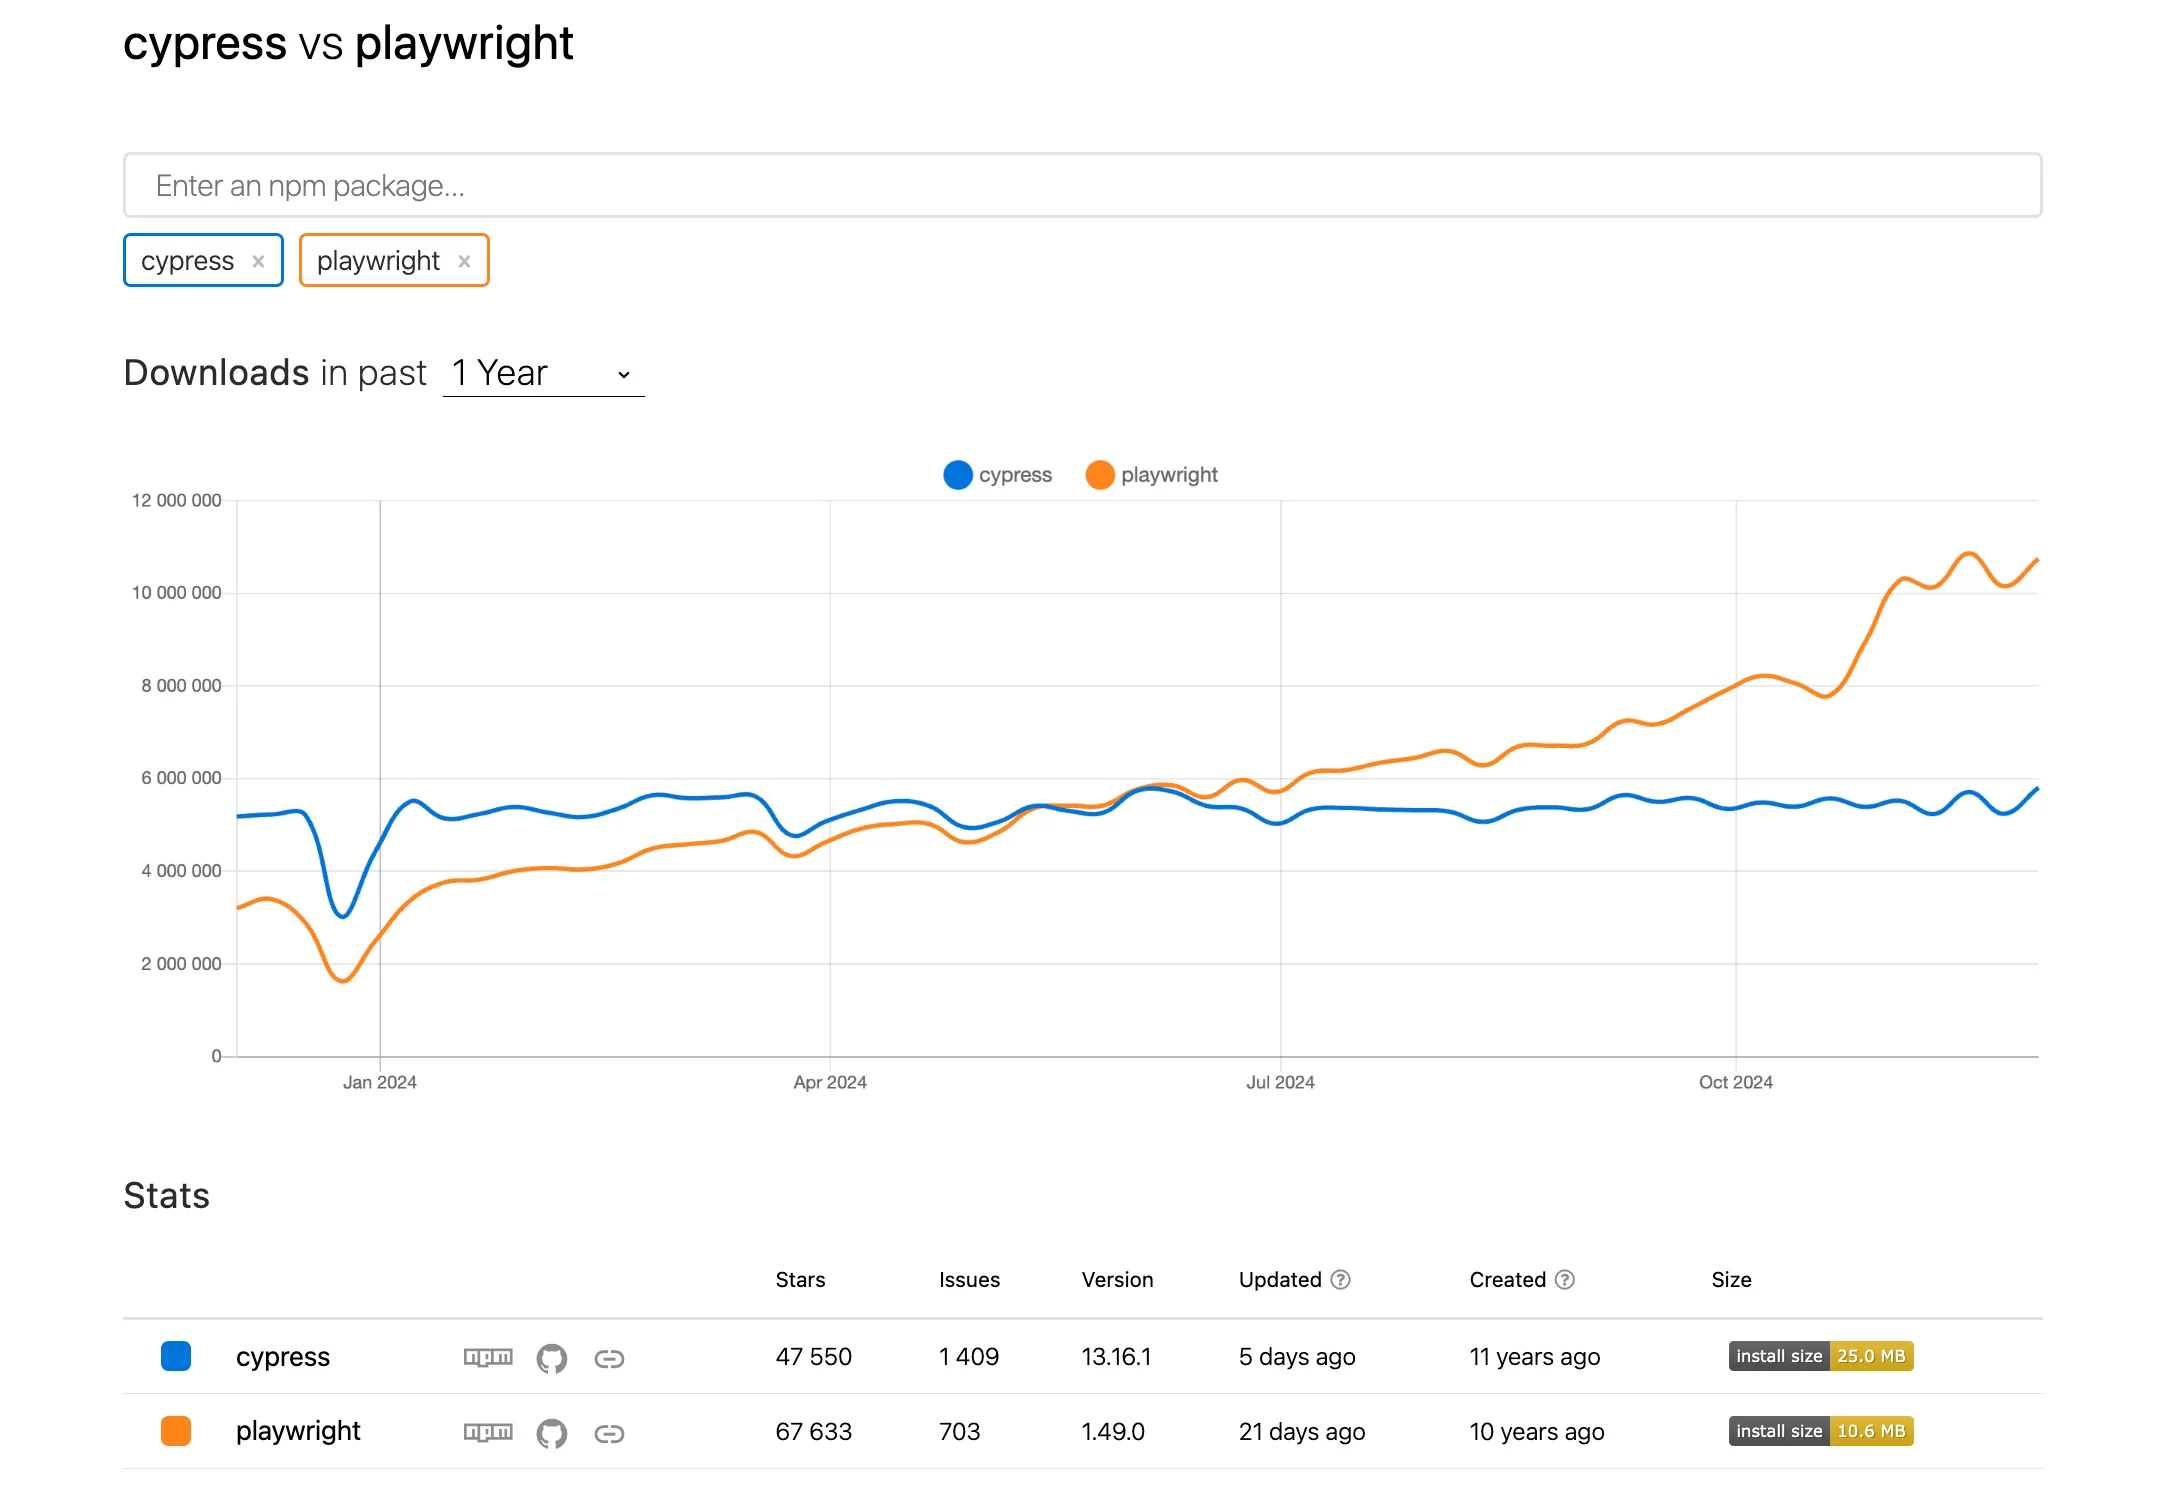
Task: Click playwright install size 10.6 MB badge
Action: [x=1820, y=1431]
